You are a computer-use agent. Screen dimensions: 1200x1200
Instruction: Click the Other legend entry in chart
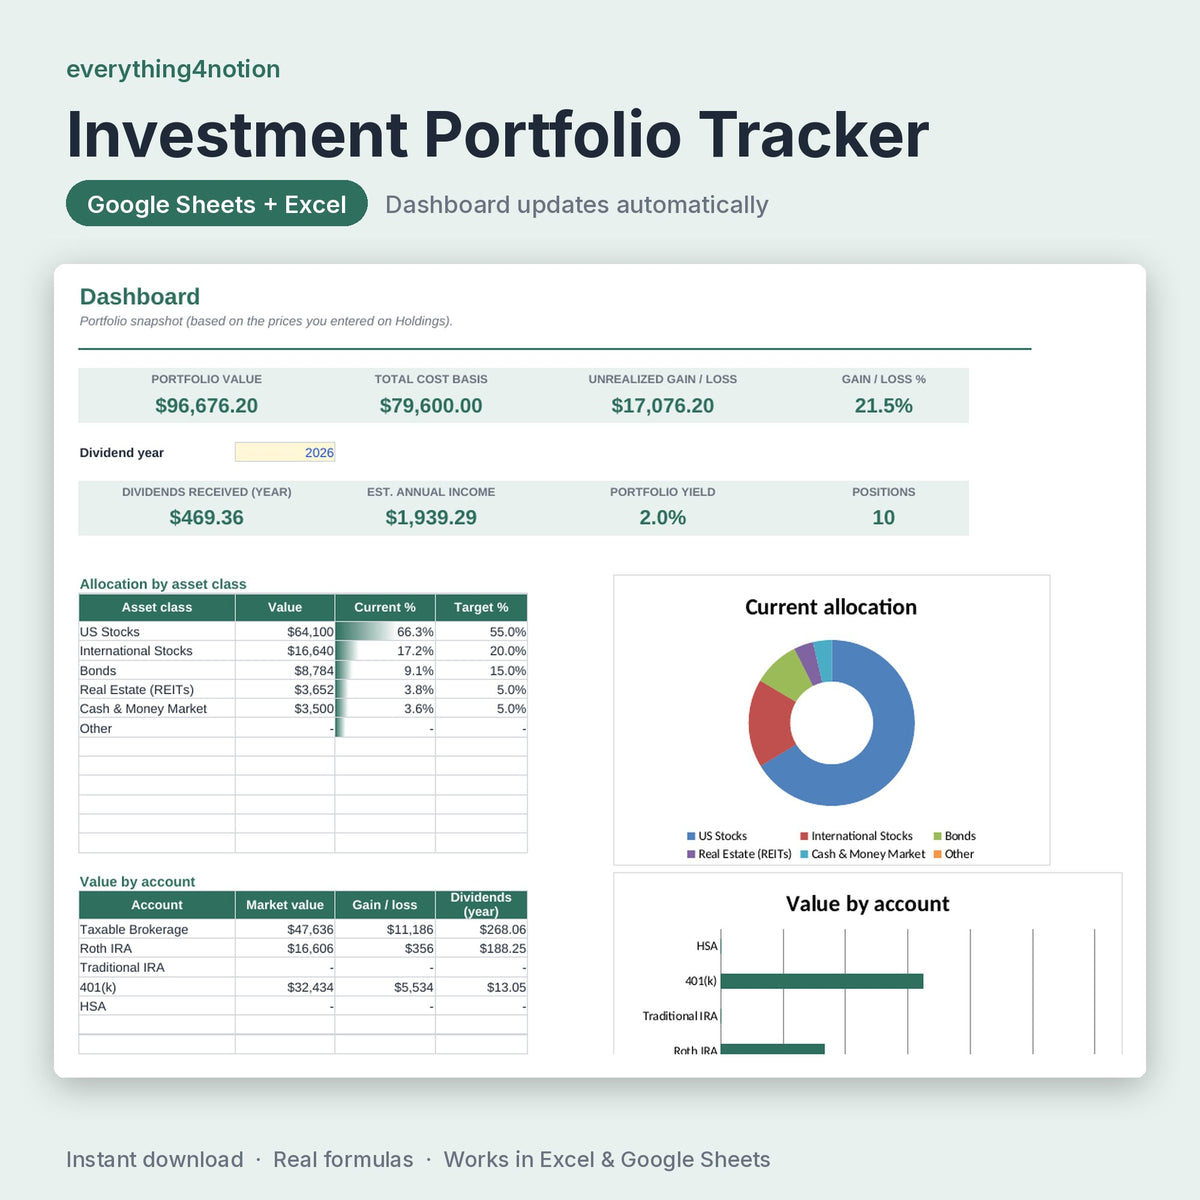954,854
